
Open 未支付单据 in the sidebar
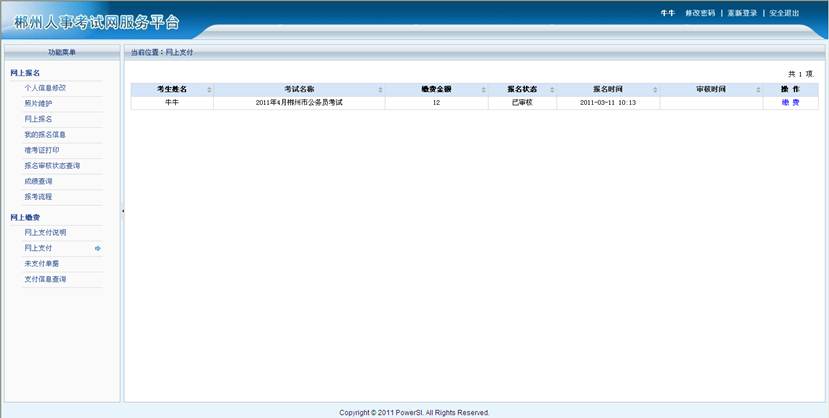point(41,263)
